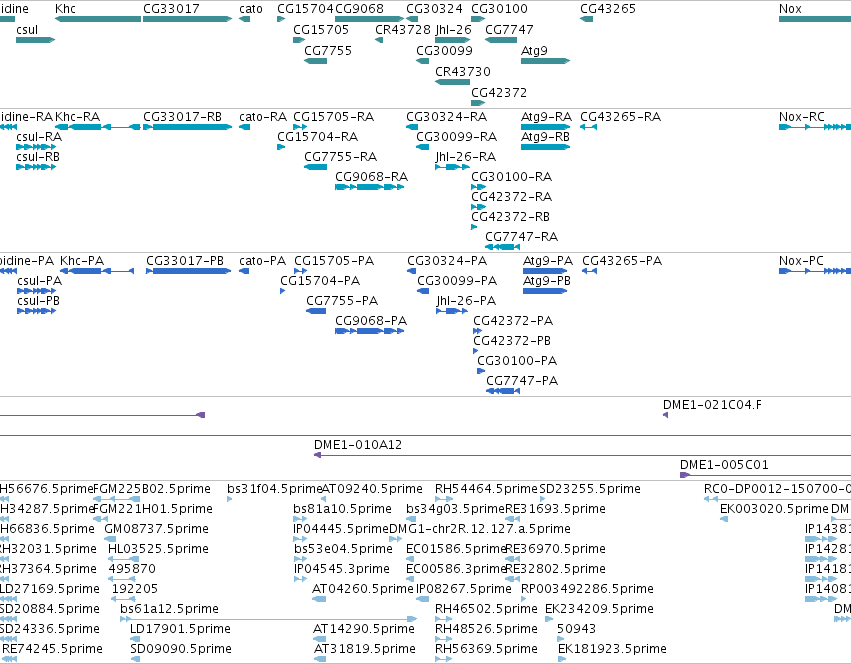
Task: Select the Khc gene feature
Action: (98, 19)
